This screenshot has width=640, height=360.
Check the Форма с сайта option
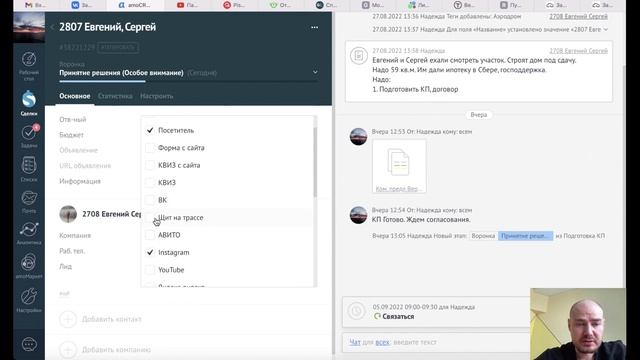click(150, 148)
